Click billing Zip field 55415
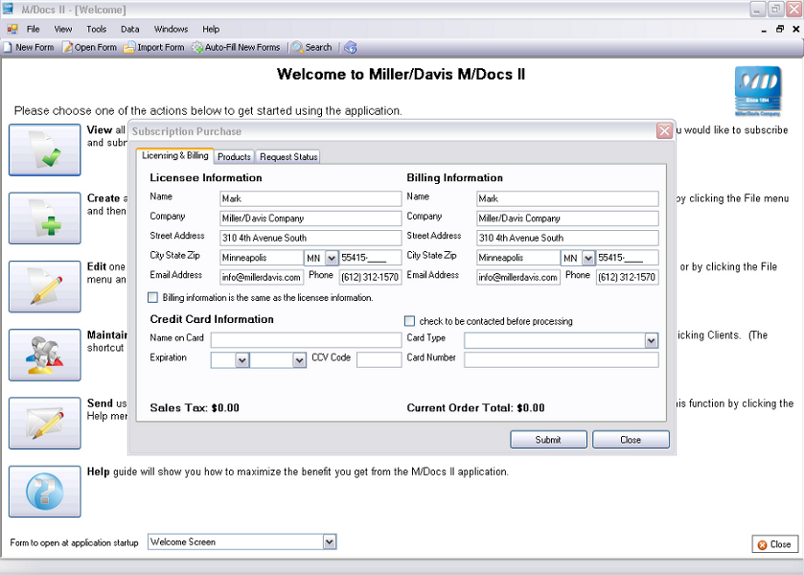This screenshot has height=575, width=804. (627, 257)
